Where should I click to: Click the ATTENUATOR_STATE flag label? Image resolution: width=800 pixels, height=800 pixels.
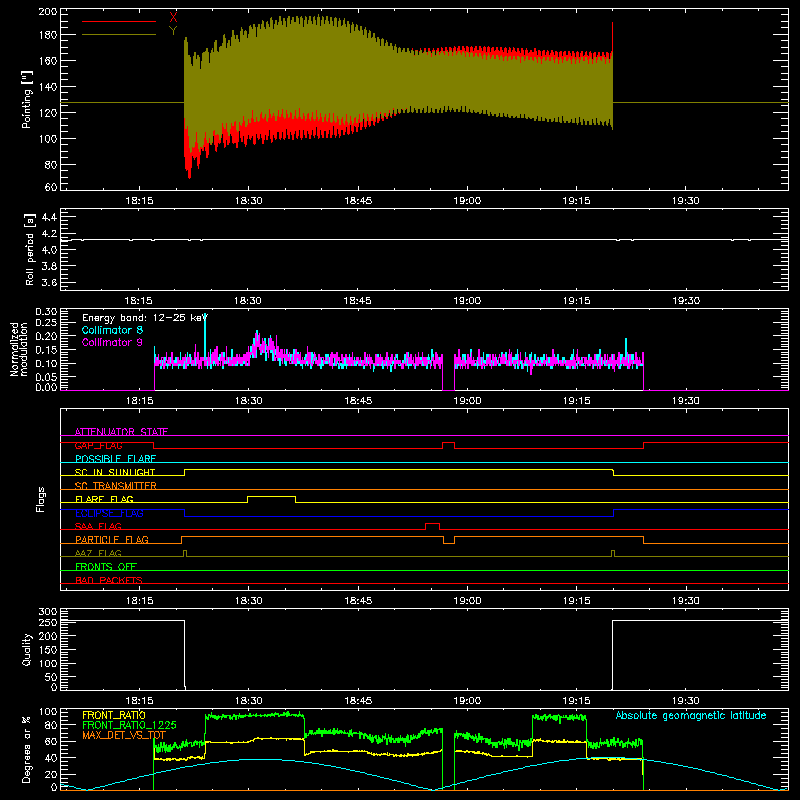tap(121, 432)
